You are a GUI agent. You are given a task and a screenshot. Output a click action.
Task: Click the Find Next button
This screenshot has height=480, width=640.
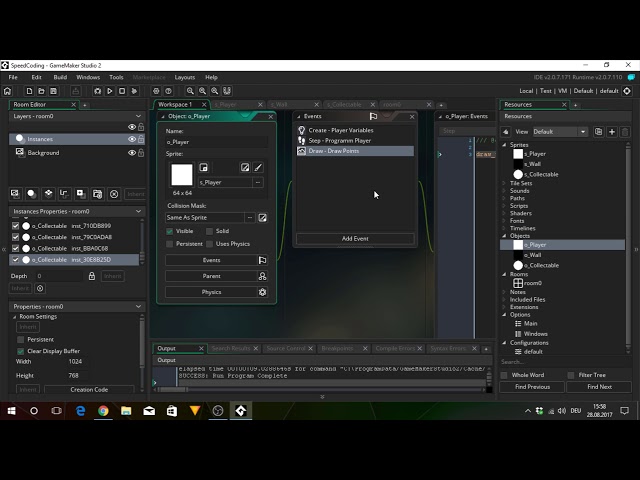599,387
